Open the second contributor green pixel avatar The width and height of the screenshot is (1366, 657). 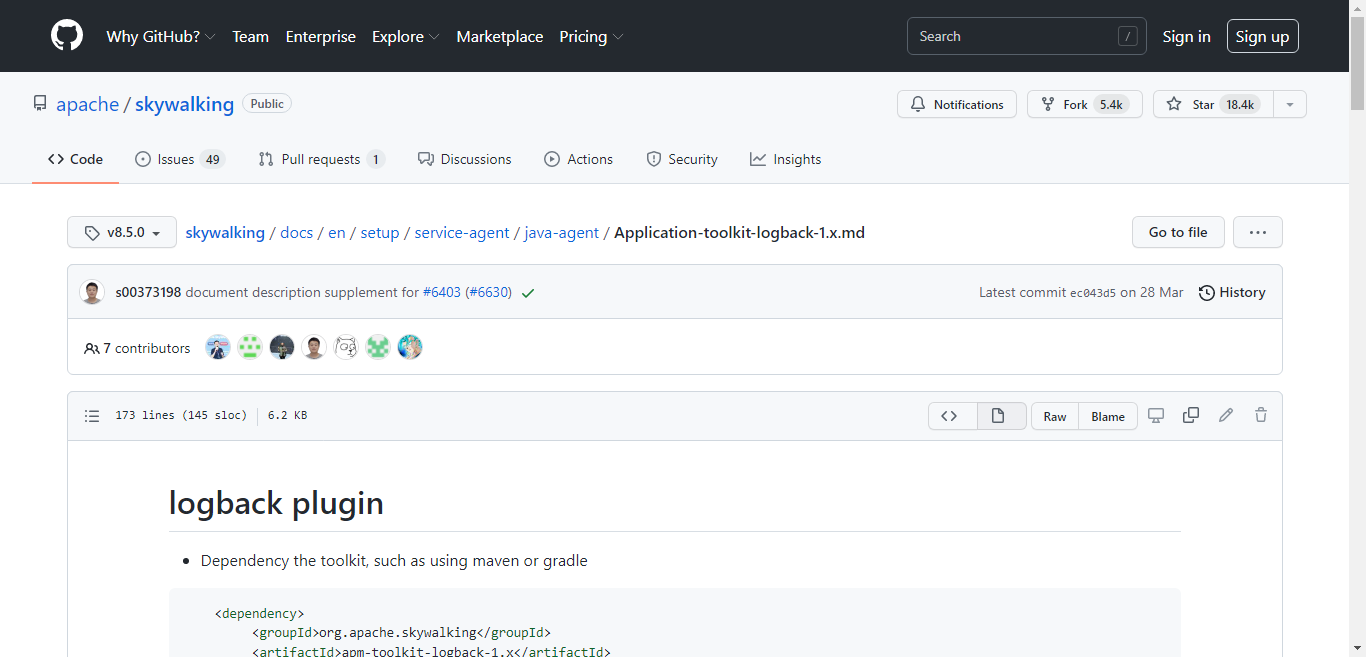coord(250,347)
